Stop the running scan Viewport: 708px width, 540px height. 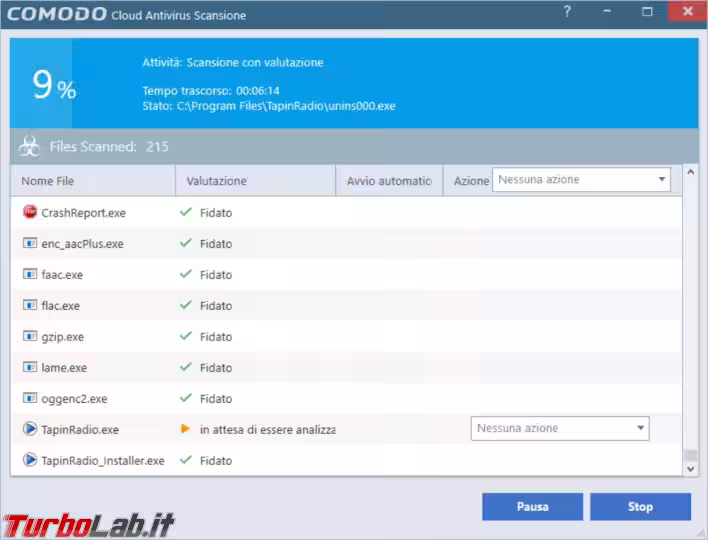[x=640, y=507]
